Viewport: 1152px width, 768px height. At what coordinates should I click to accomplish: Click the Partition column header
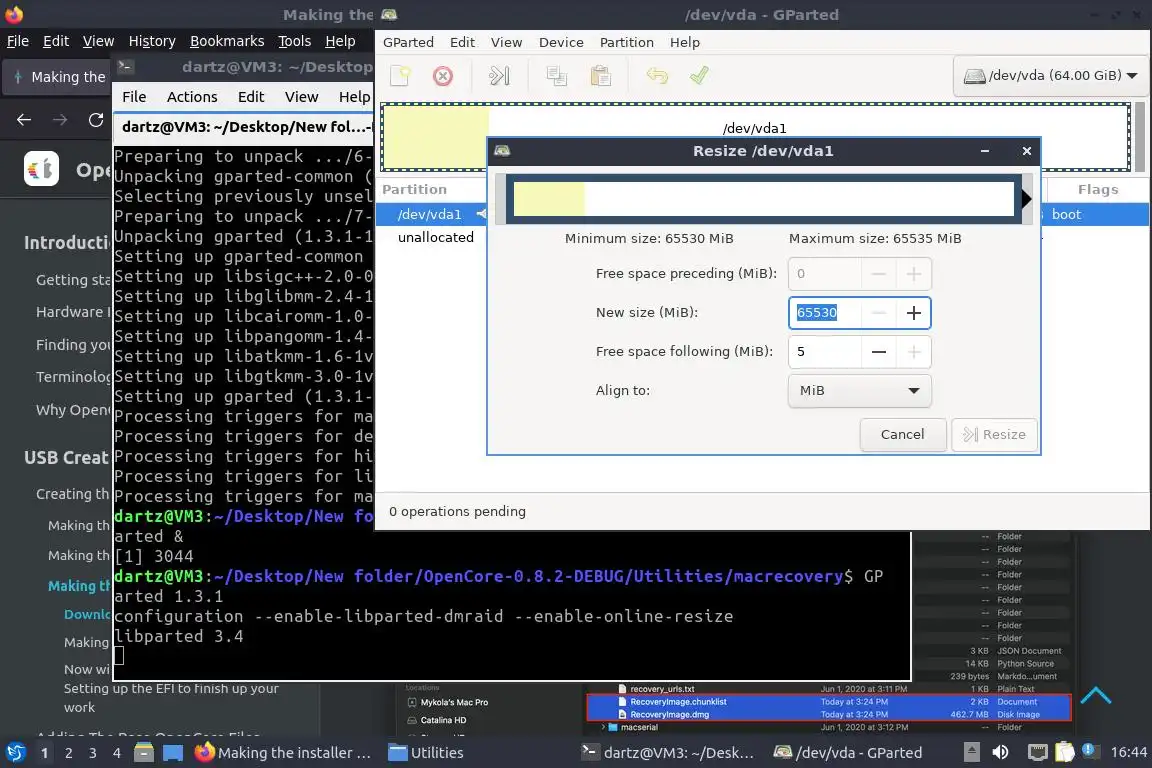(414, 190)
